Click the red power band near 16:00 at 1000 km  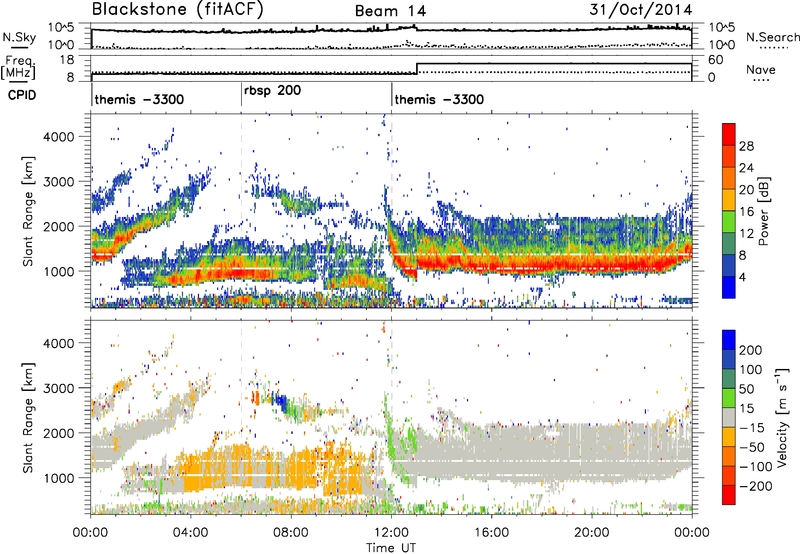click(491, 264)
